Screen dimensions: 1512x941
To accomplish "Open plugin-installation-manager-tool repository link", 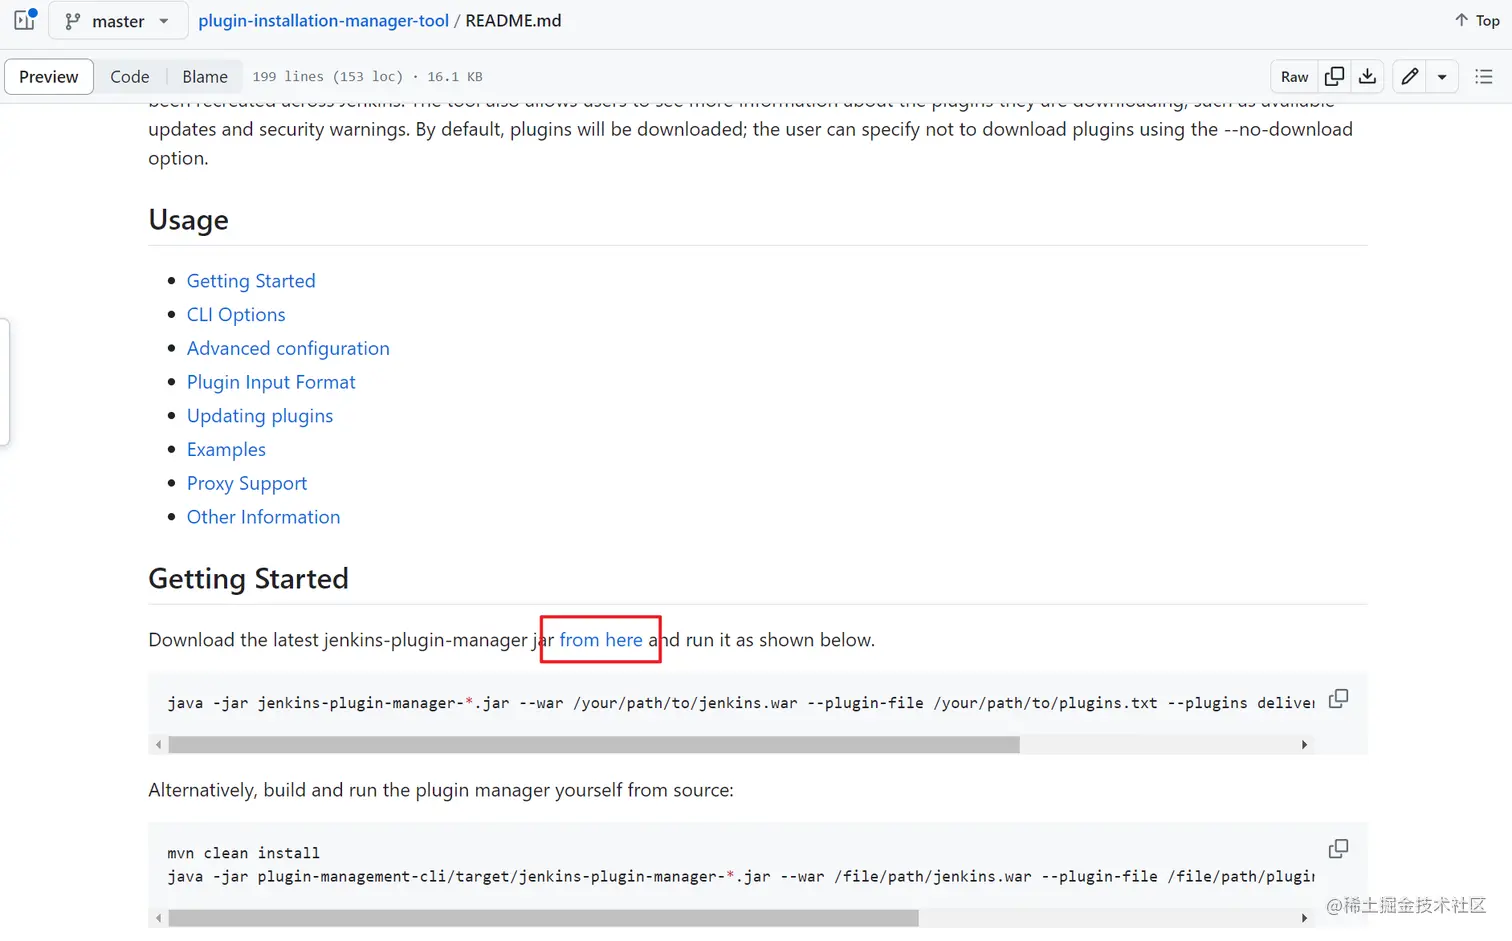I will tap(323, 20).
